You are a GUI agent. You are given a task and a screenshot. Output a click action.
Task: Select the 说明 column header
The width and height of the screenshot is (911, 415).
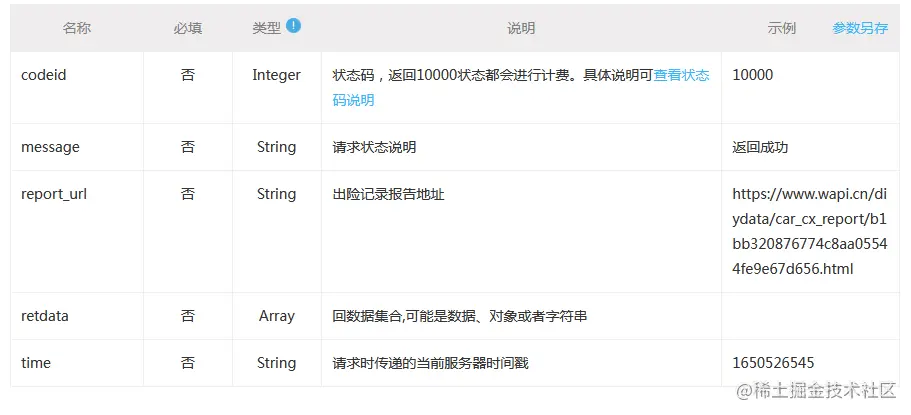(521, 28)
